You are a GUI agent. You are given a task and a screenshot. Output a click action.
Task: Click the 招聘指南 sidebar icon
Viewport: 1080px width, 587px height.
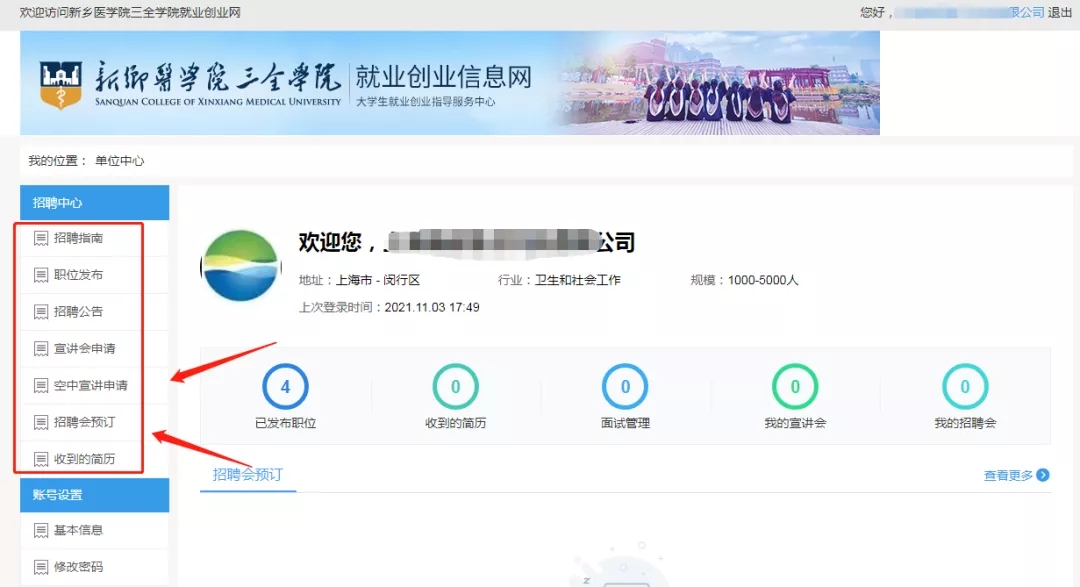click(41, 238)
